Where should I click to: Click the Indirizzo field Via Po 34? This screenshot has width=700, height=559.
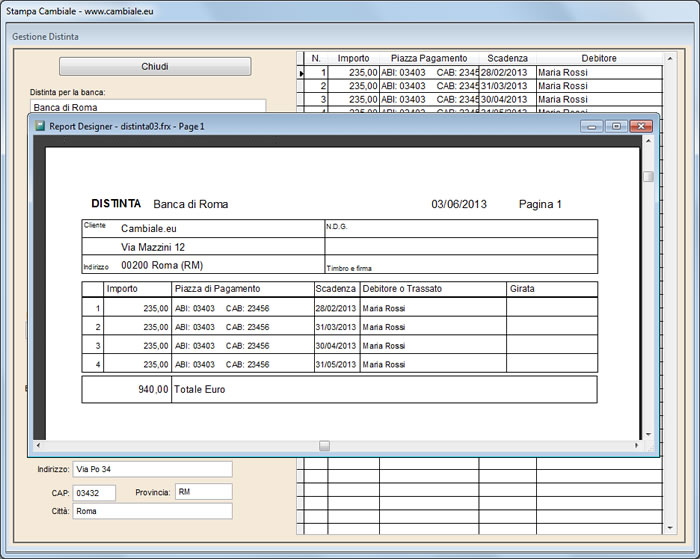click(152, 469)
